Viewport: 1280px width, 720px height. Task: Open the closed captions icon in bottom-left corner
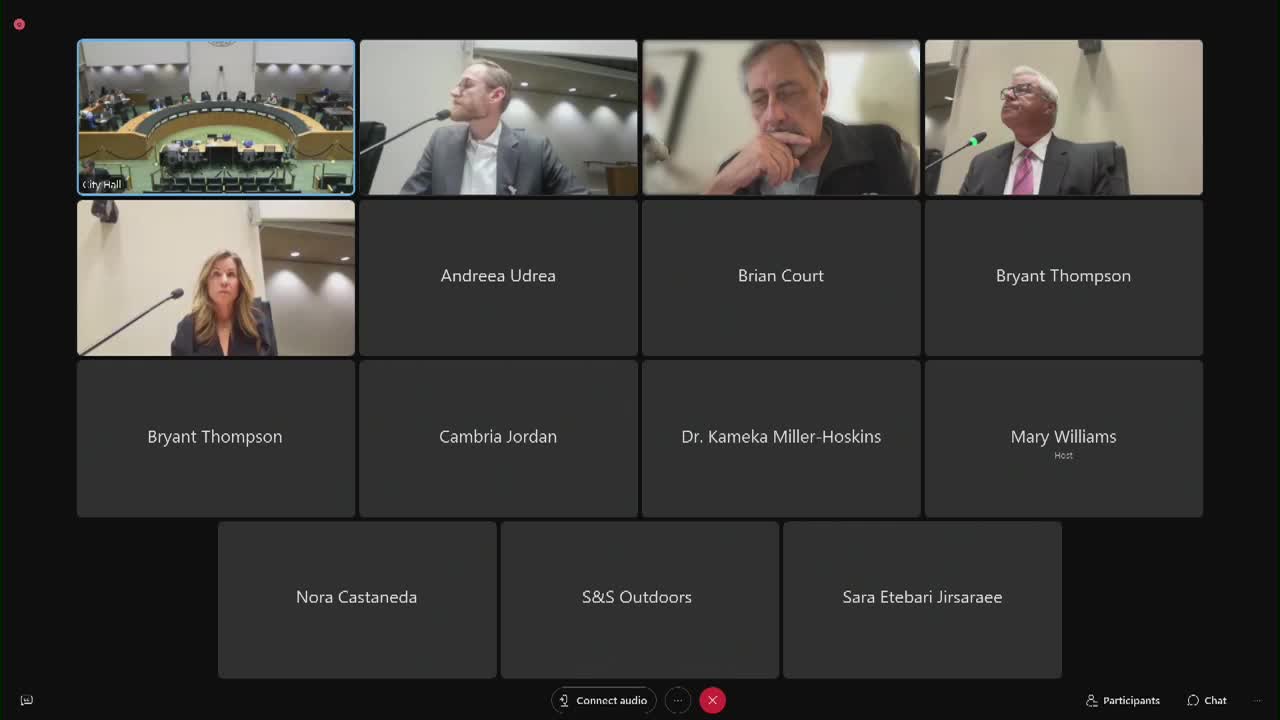[x=27, y=700]
